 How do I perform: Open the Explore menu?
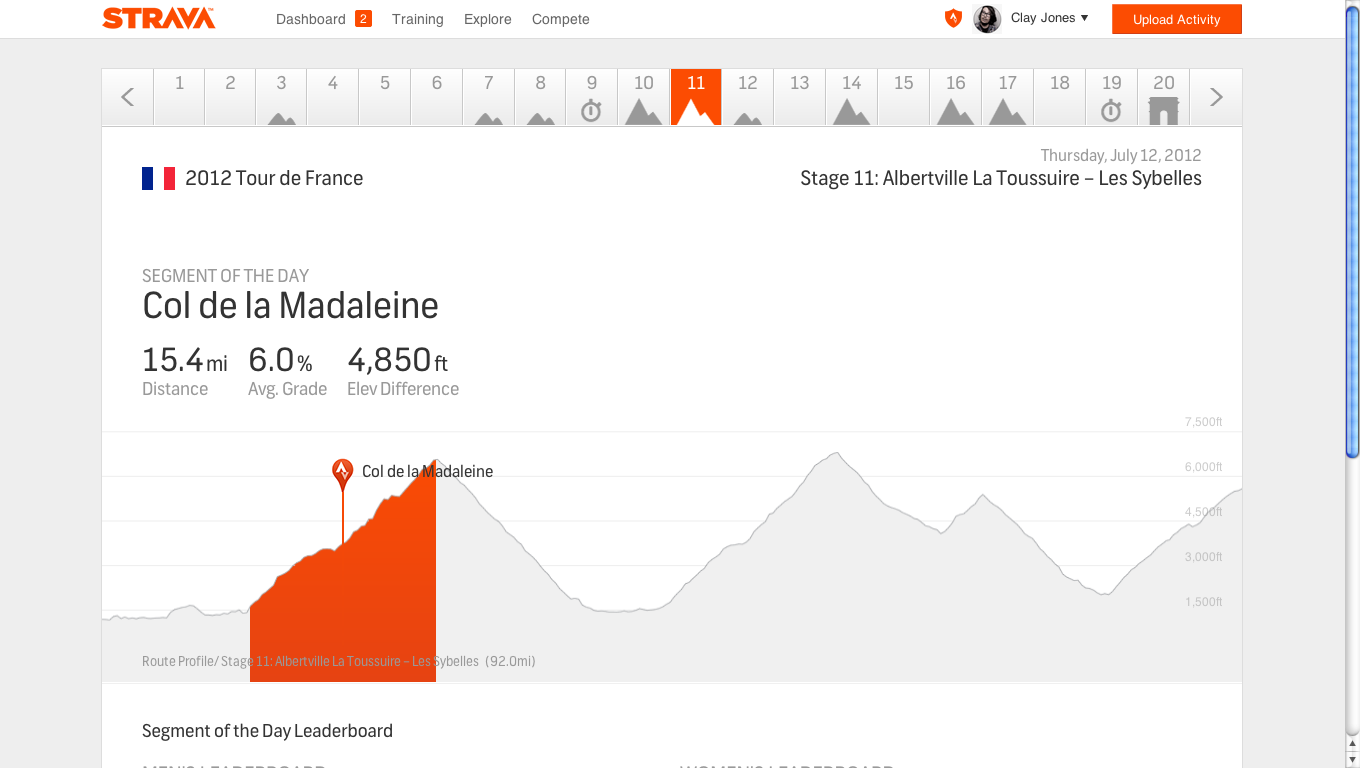click(x=487, y=19)
